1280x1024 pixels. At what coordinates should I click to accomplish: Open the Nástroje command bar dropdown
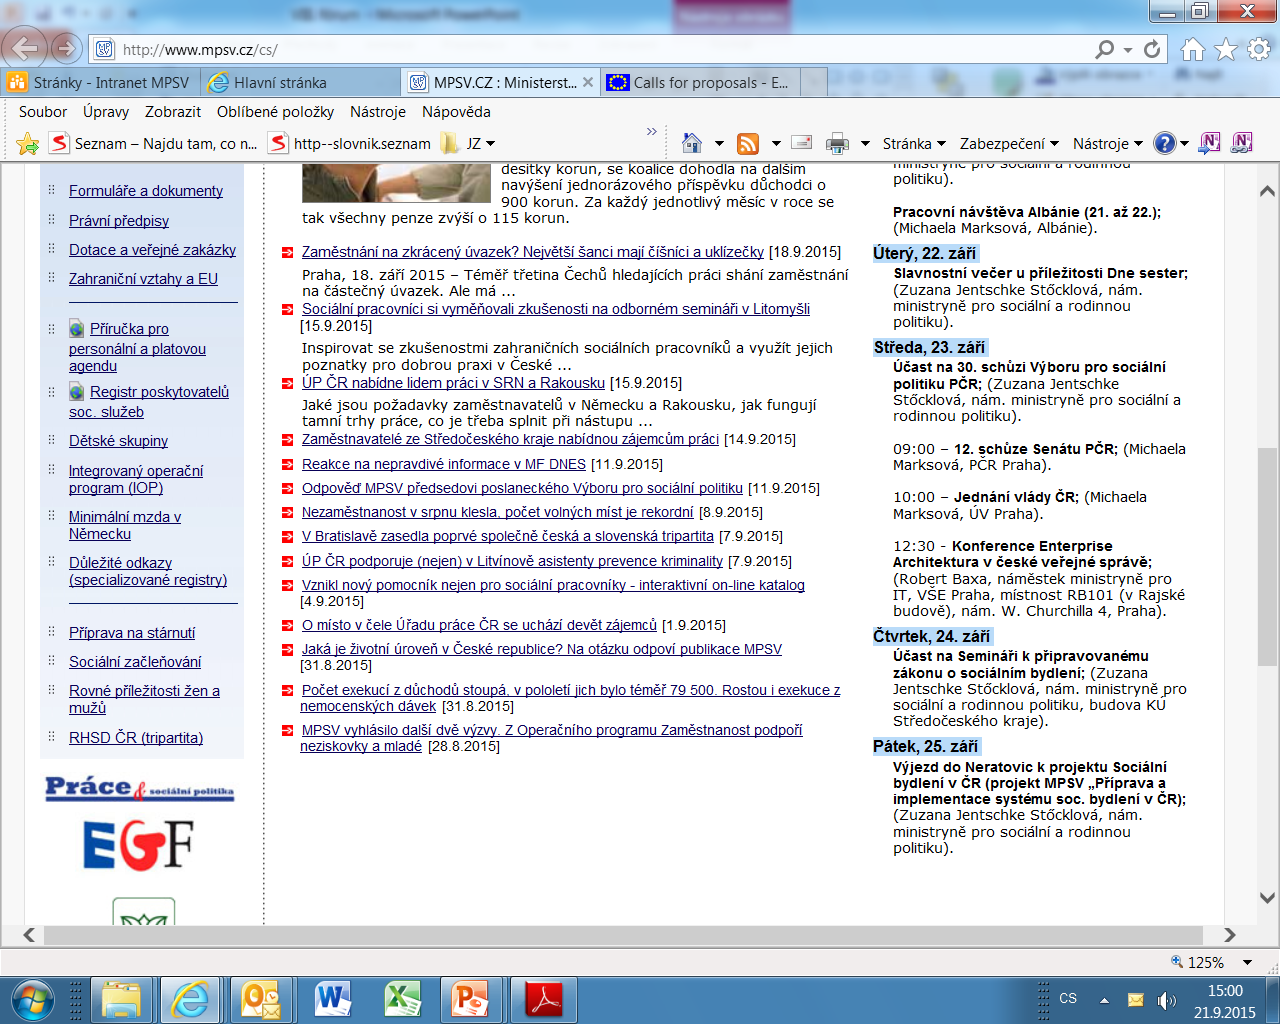tap(1107, 144)
